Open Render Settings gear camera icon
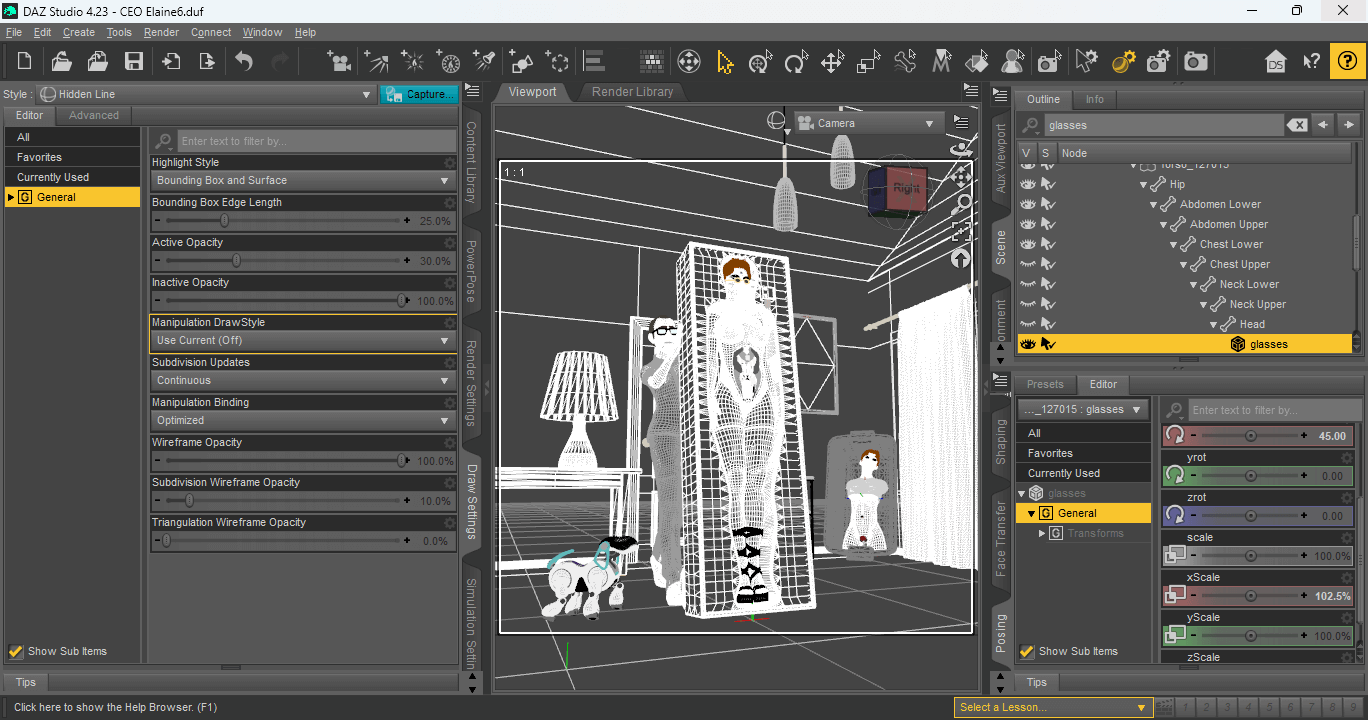 [x=1158, y=62]
